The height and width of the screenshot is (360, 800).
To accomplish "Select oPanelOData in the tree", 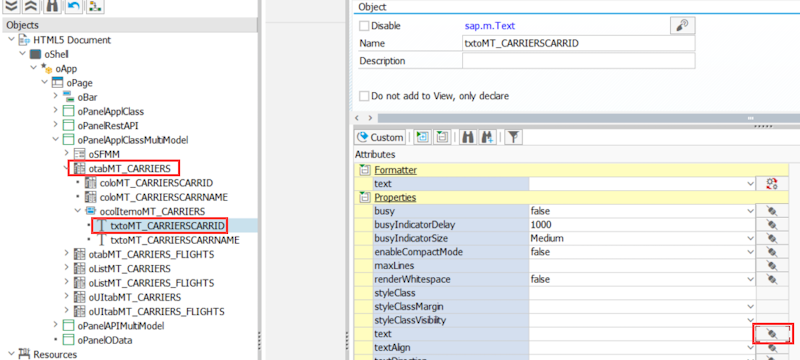I will [x=105, y=340].
